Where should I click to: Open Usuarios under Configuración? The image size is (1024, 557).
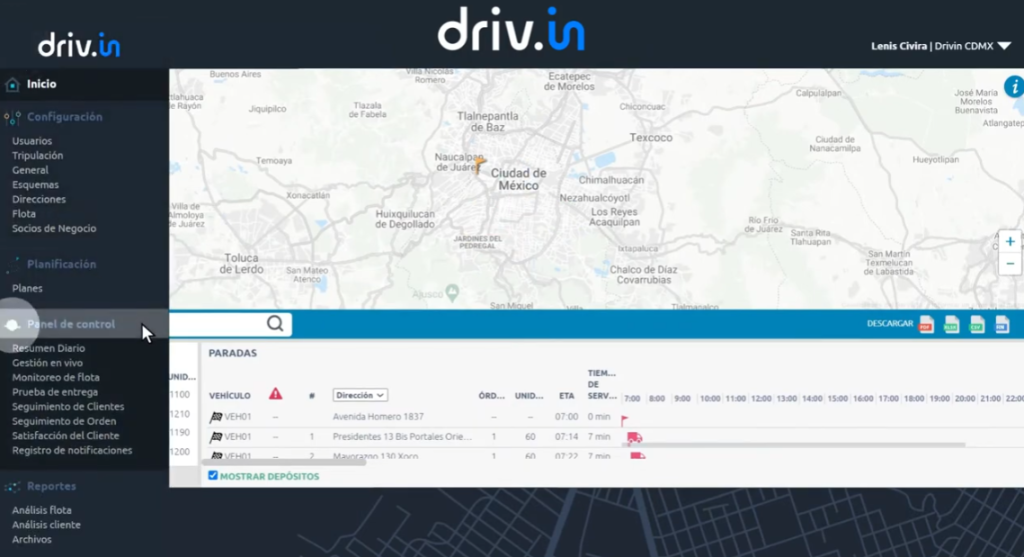(32, 141)
